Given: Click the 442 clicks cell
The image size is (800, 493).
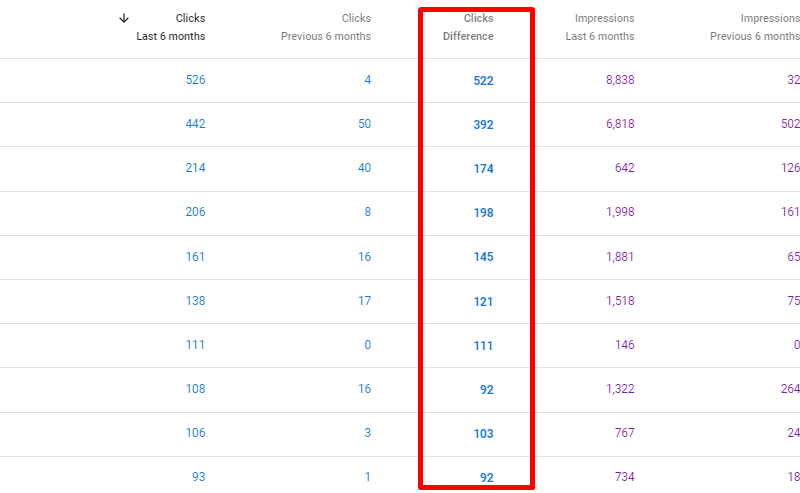Looking at the screenshot, I should click(x=195, y=124).
